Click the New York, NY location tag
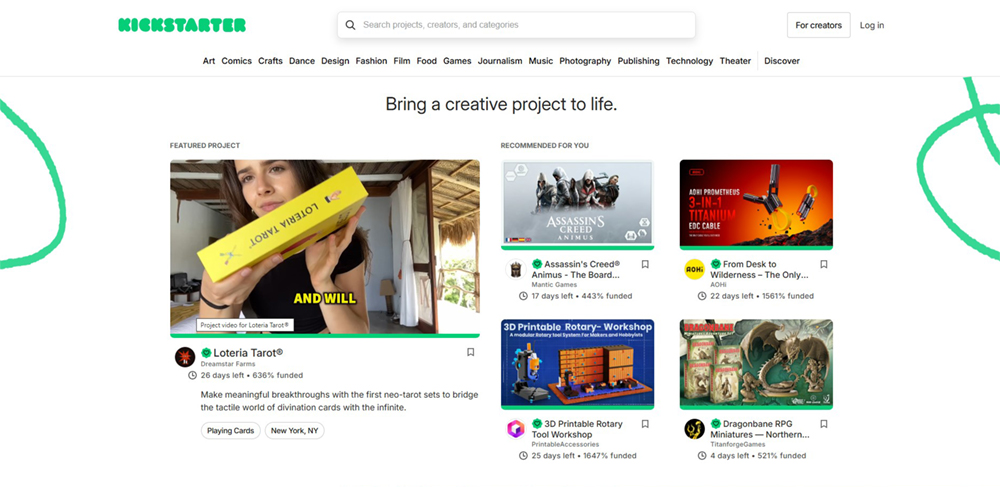 click(x=295, y=431)
